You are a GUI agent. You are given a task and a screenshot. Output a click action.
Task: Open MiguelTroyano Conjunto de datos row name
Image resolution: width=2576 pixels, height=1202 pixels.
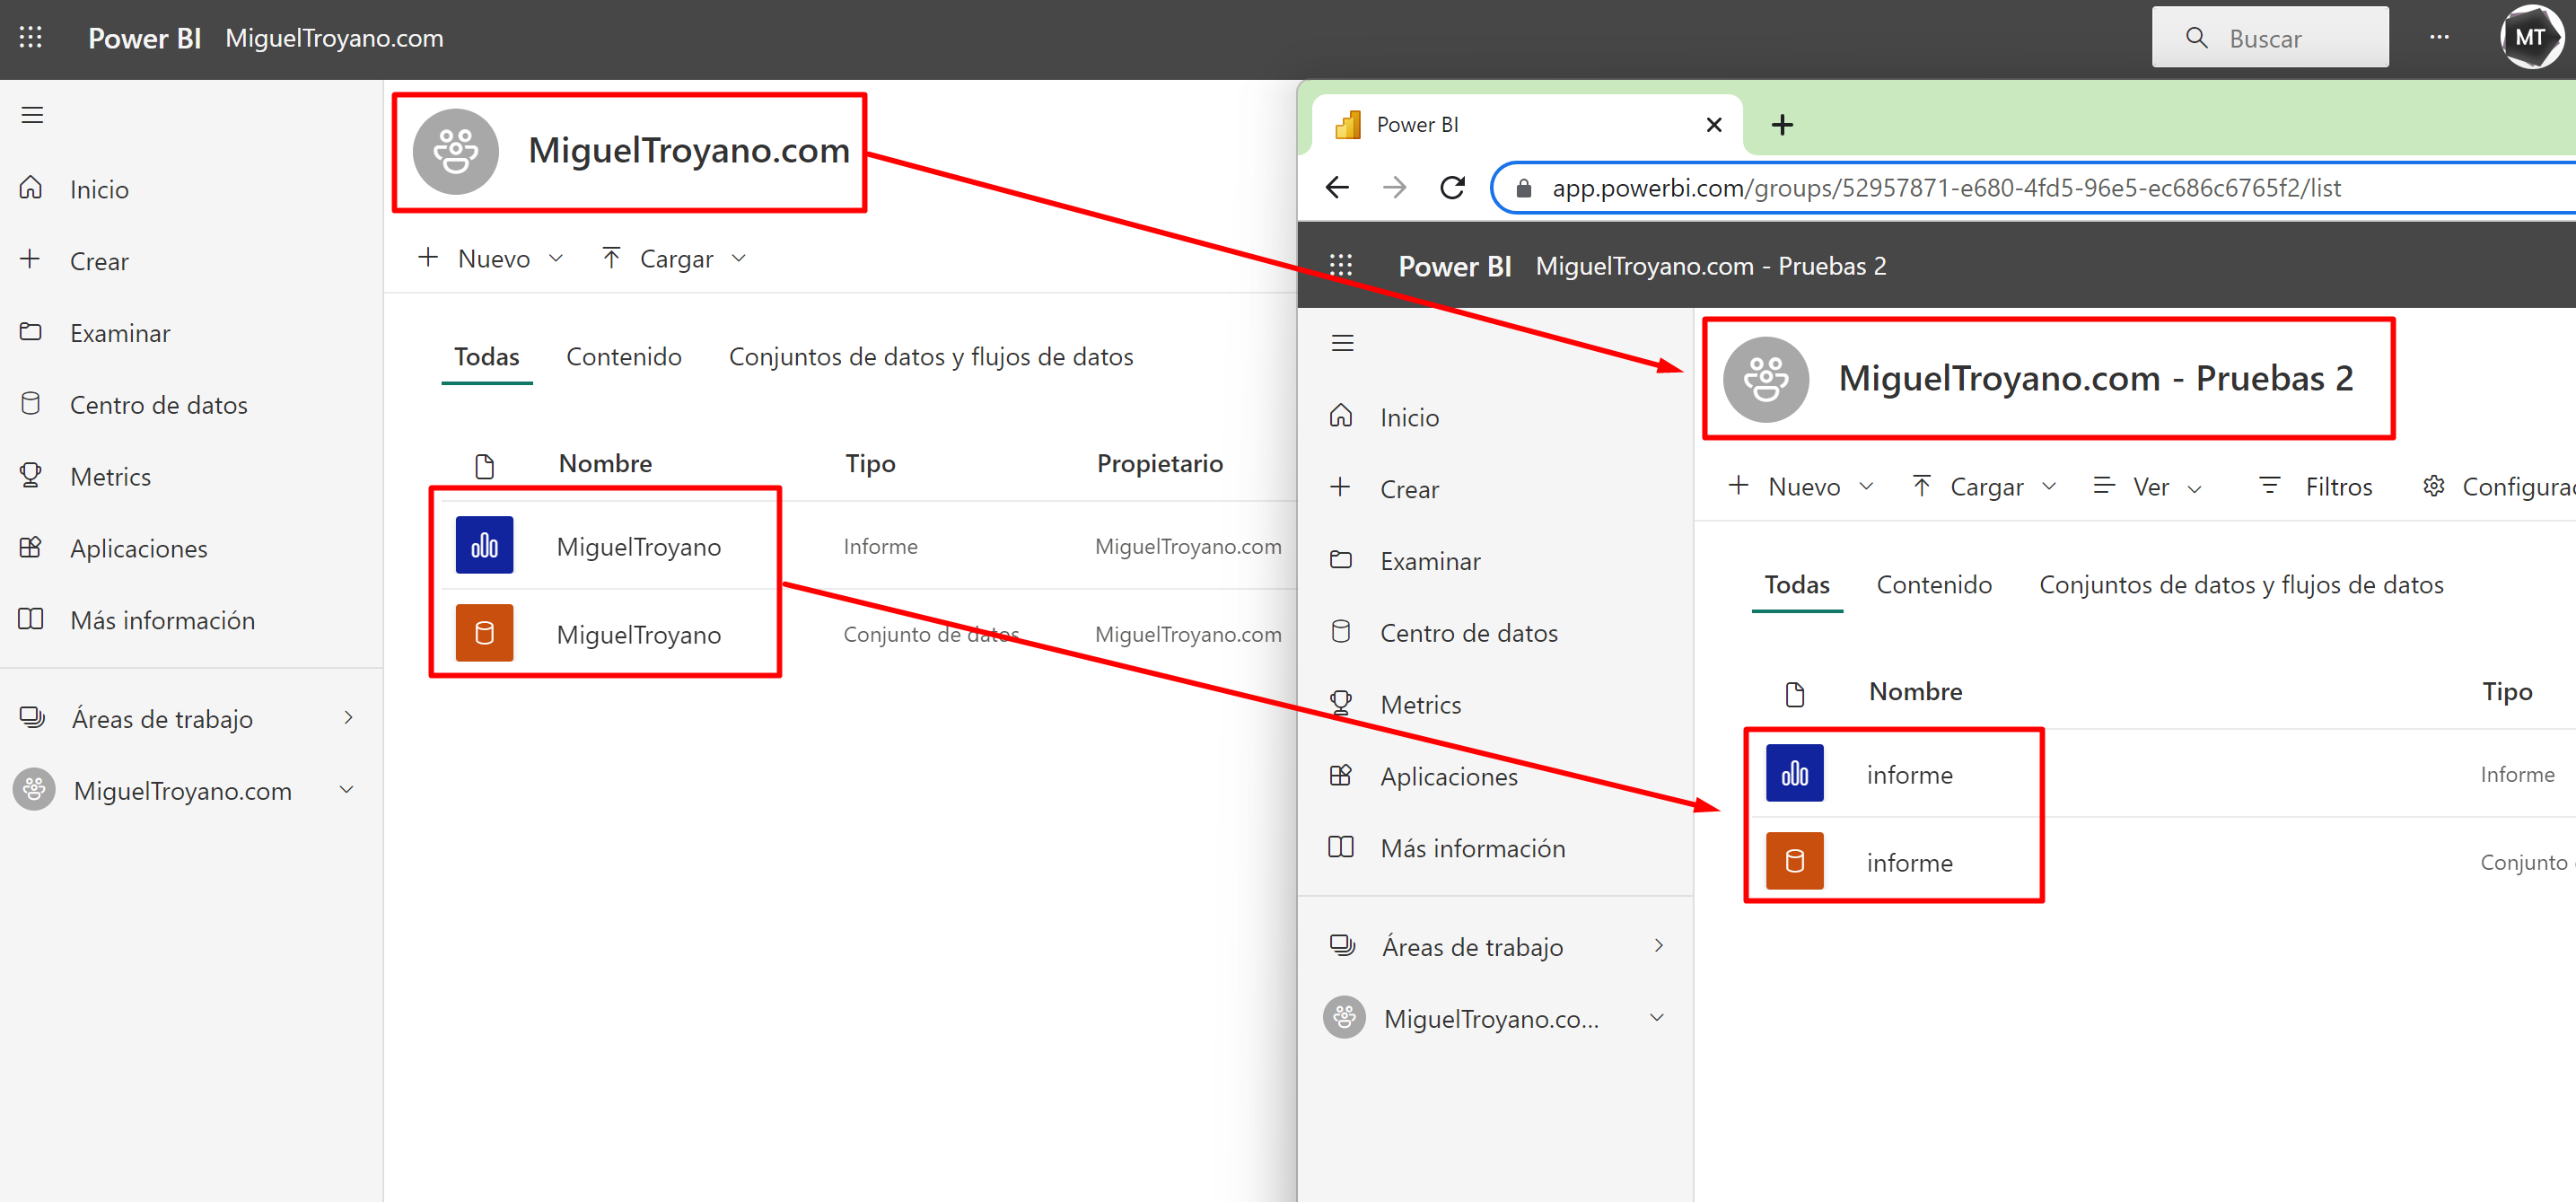click(638, 635)
